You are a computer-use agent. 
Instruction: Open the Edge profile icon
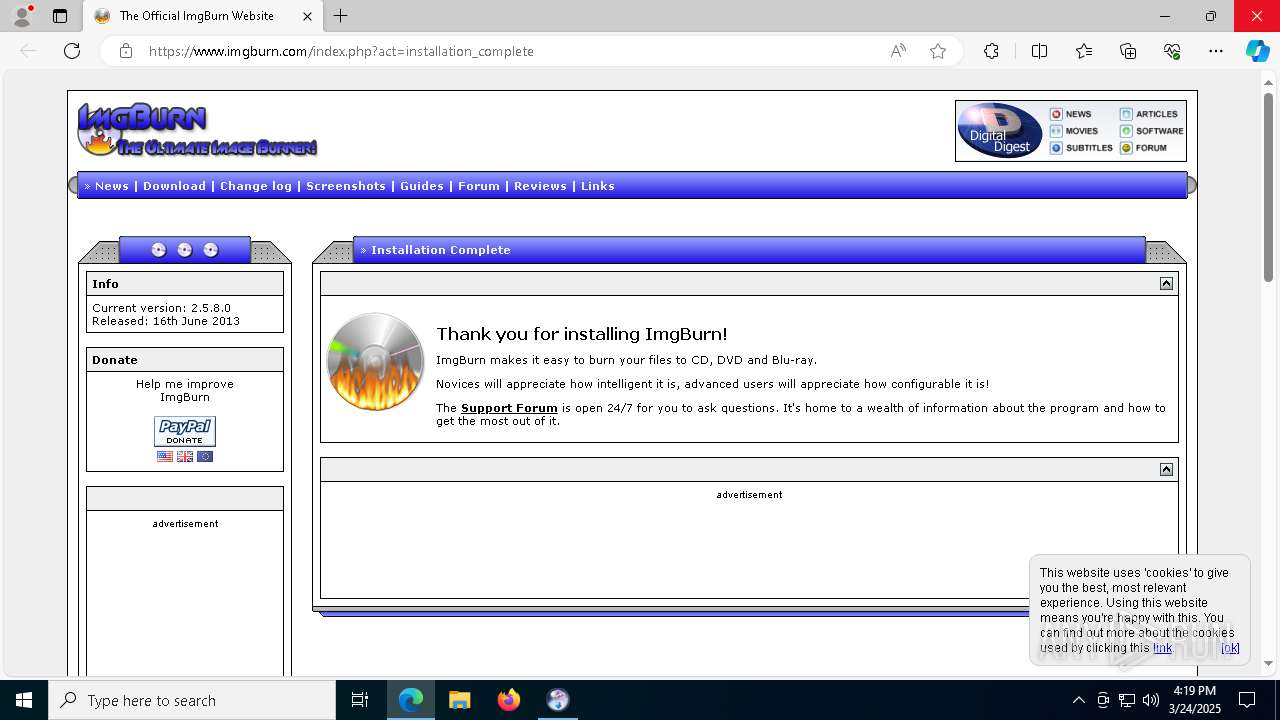[22, 16]
